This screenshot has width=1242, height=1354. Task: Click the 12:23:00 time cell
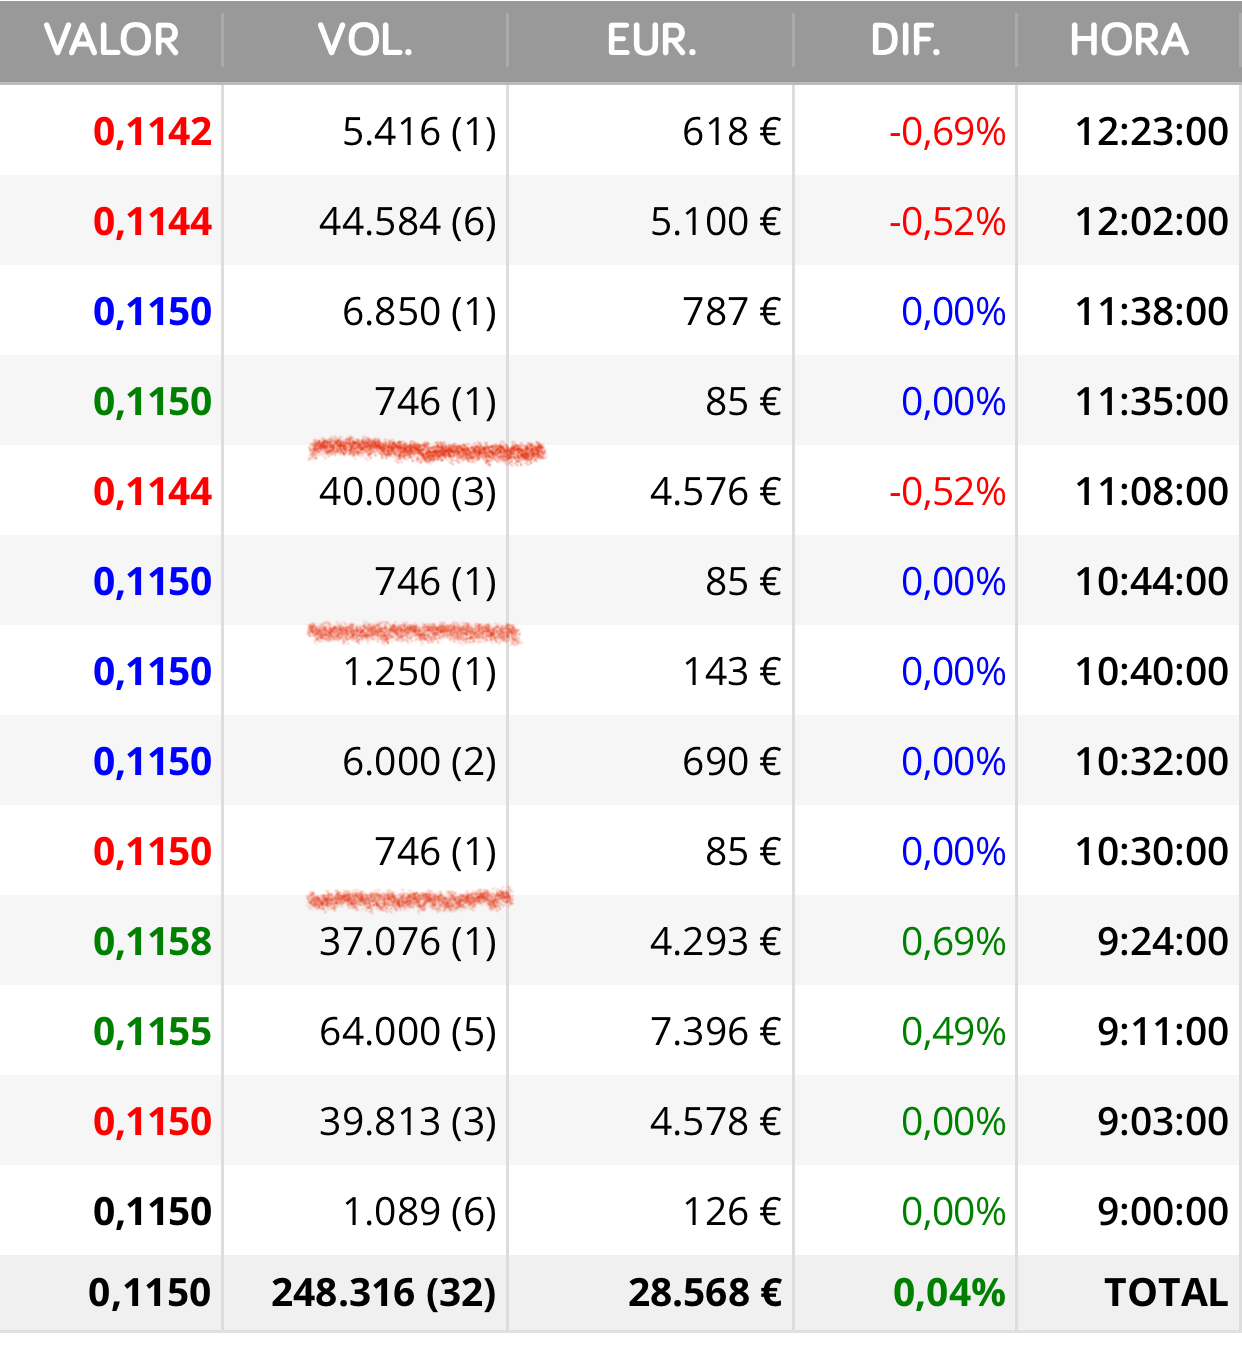[x=1151, y=132]
